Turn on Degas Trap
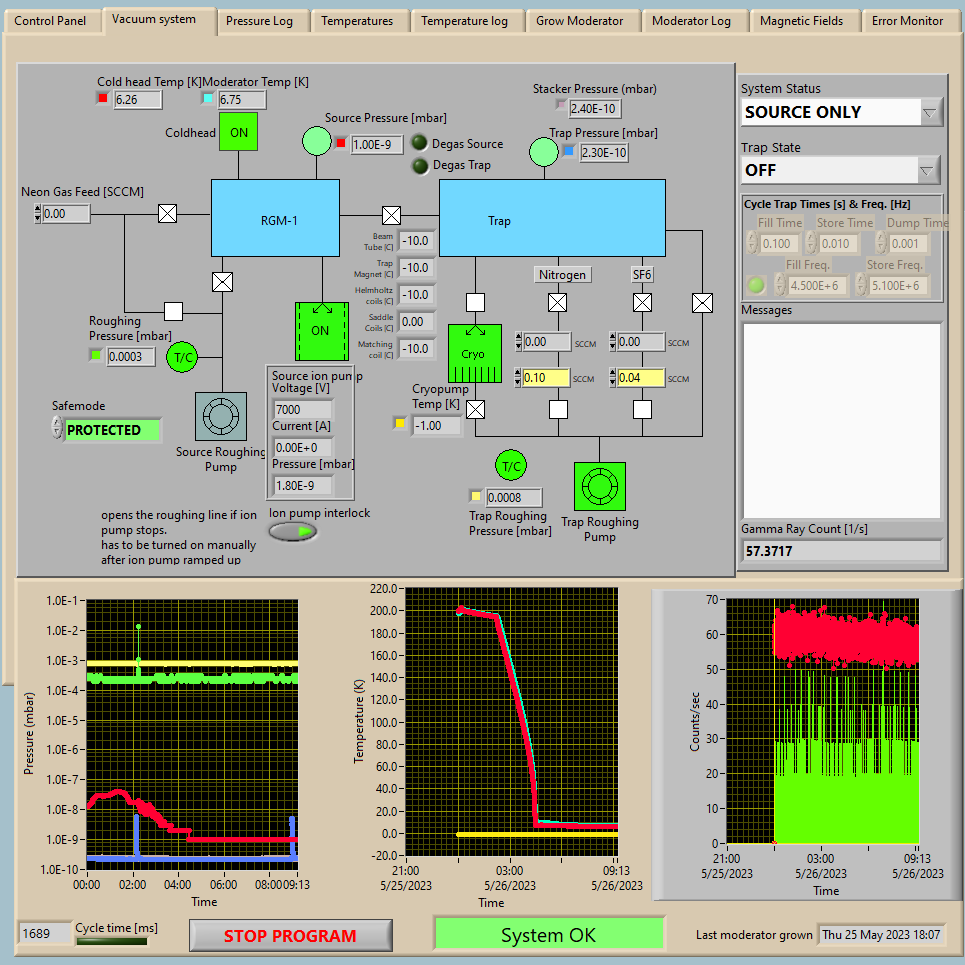965x965 pixels. click(x=420, y=165)
